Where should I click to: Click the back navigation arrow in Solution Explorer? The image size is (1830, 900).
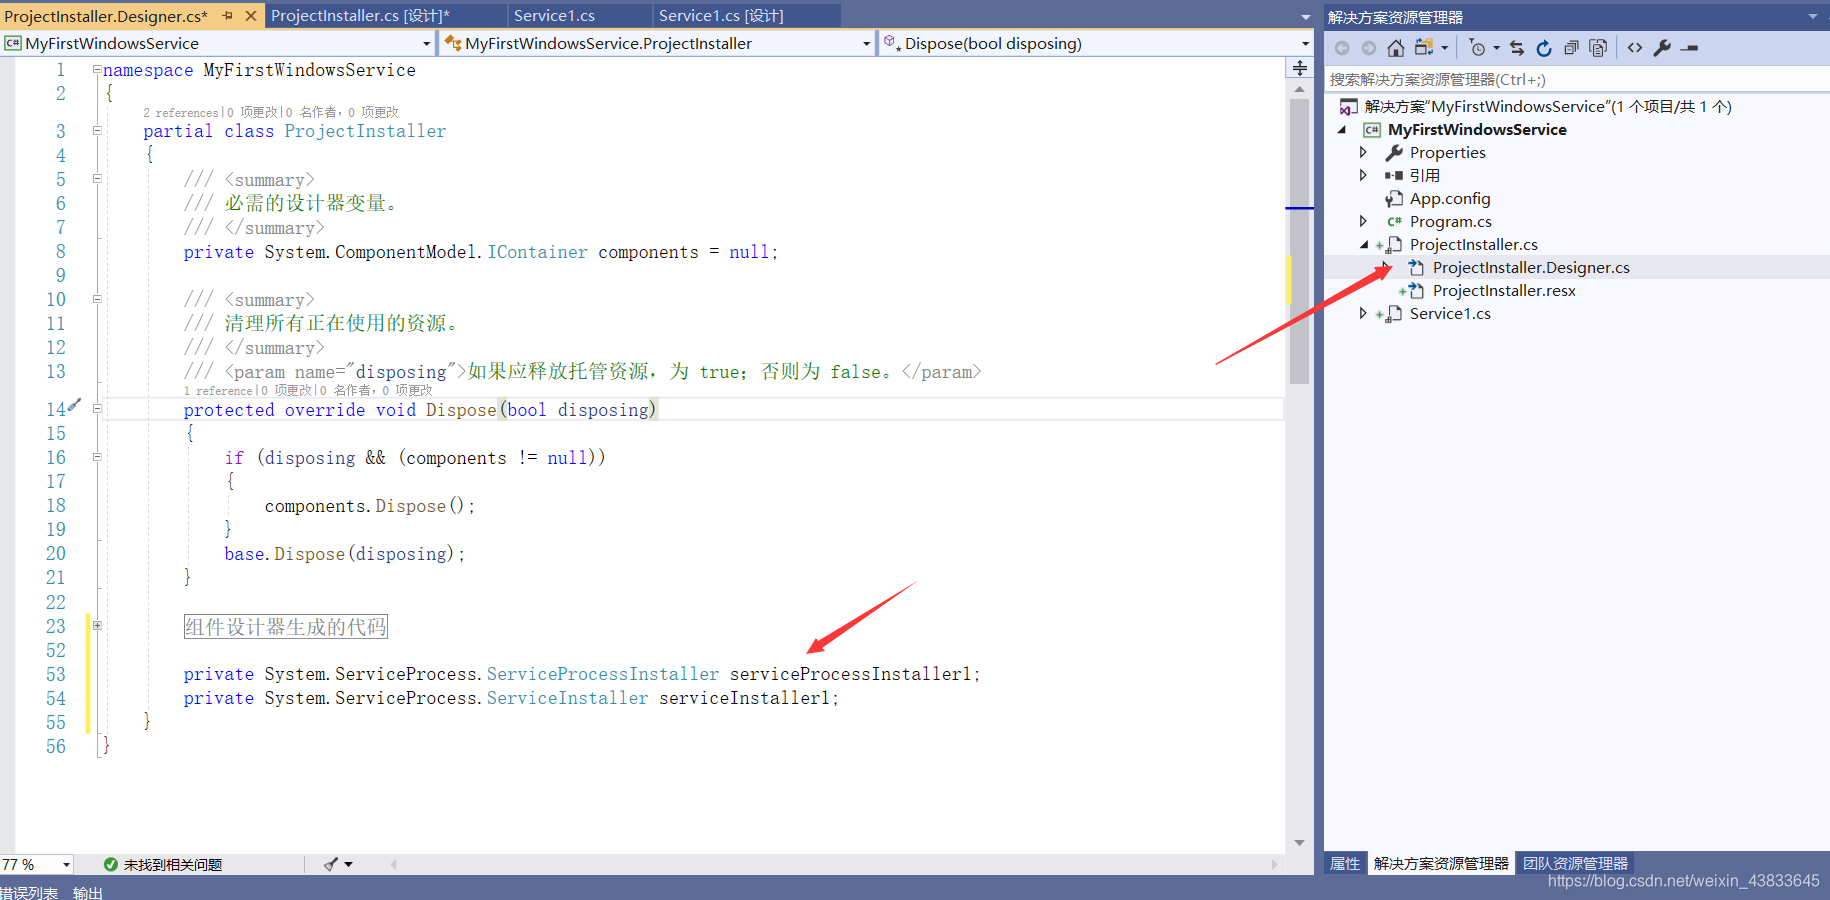pos(1342,48)
